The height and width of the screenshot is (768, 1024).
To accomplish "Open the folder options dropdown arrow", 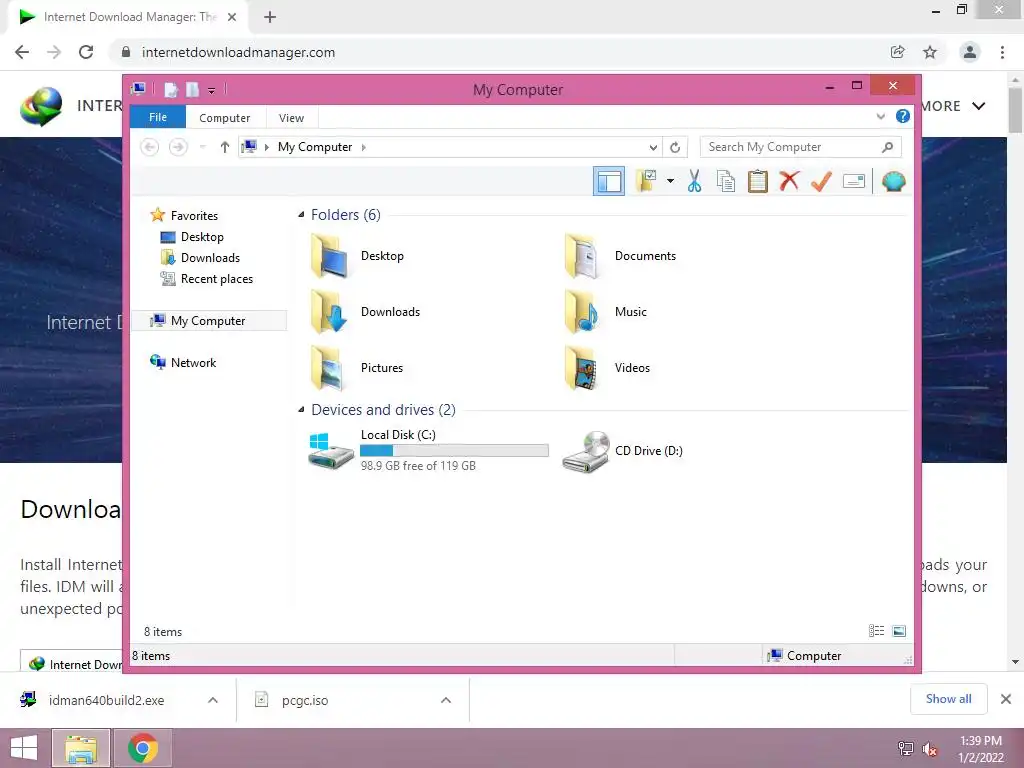I will pyautogui.click(x=670, y=181).
